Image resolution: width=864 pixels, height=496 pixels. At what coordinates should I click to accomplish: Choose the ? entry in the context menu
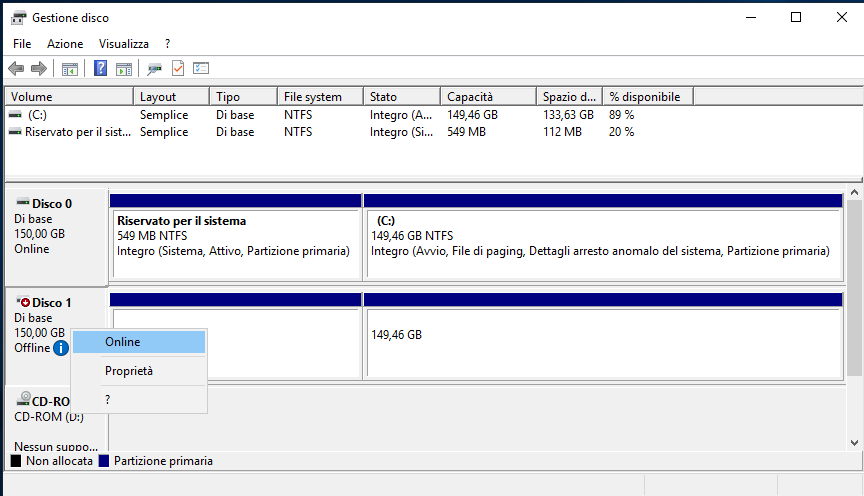(139, 400)
